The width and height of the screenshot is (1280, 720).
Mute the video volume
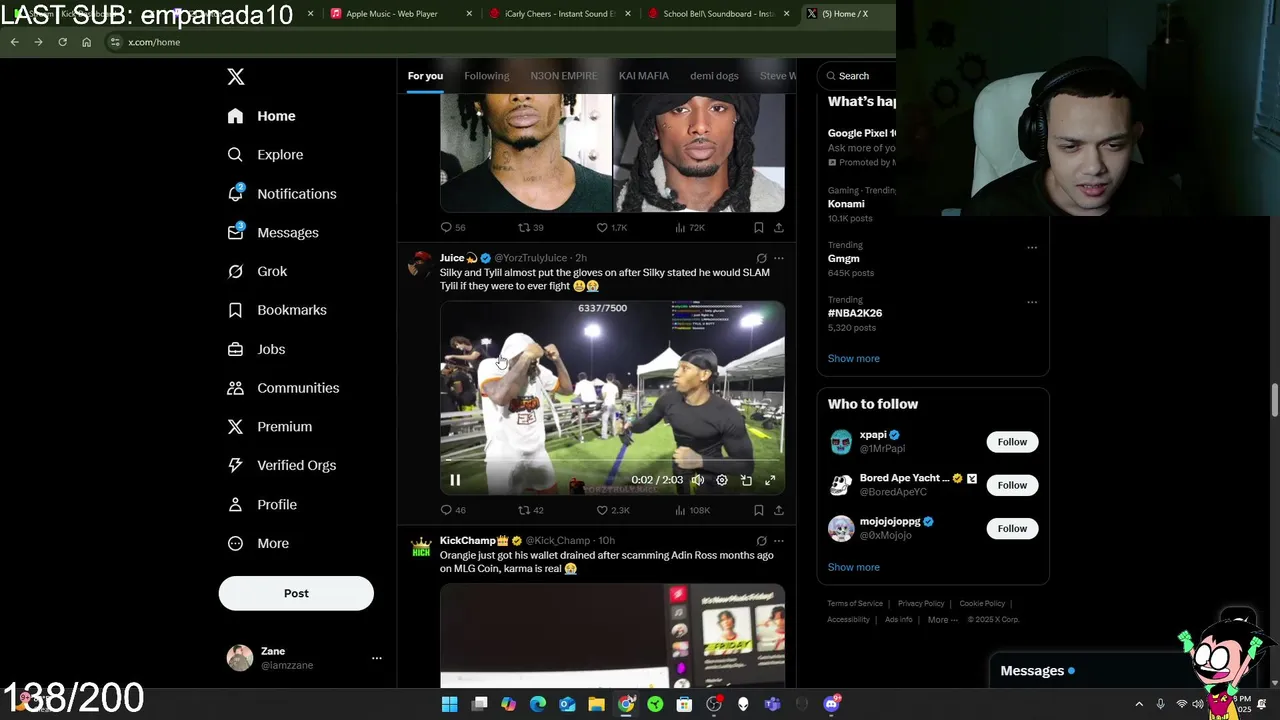pyautogui.click(x=698, y=480)
